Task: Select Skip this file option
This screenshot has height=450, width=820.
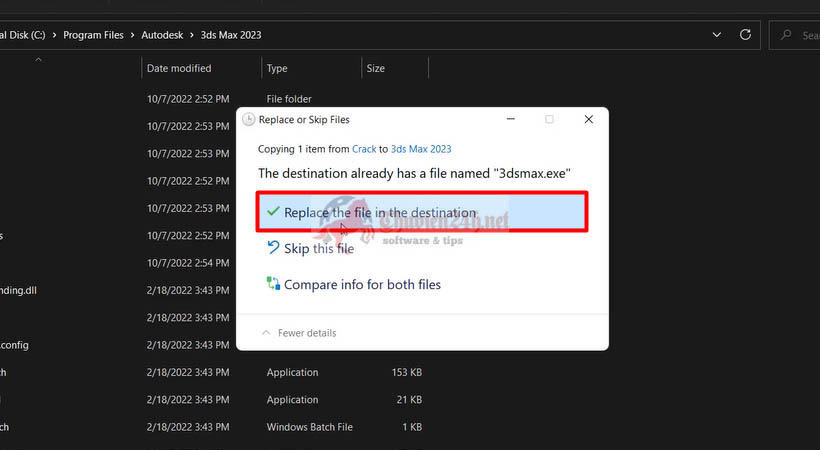Action: 319,249
